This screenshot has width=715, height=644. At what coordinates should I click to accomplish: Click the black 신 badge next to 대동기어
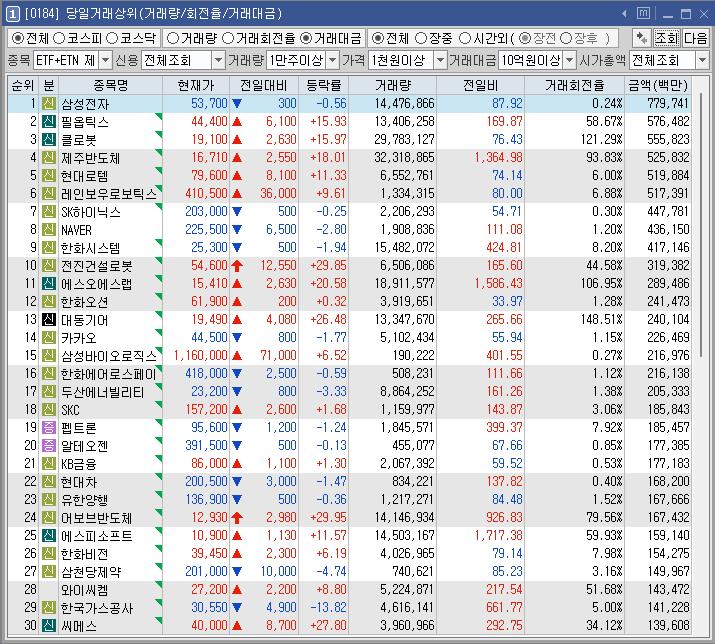(x=49, y=319)
